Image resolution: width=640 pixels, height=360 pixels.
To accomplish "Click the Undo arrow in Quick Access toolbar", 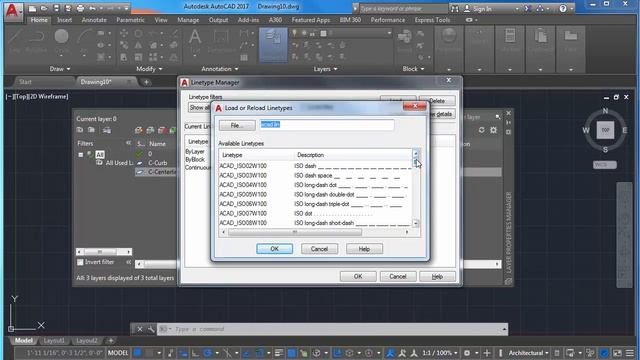I will point(93,8).
